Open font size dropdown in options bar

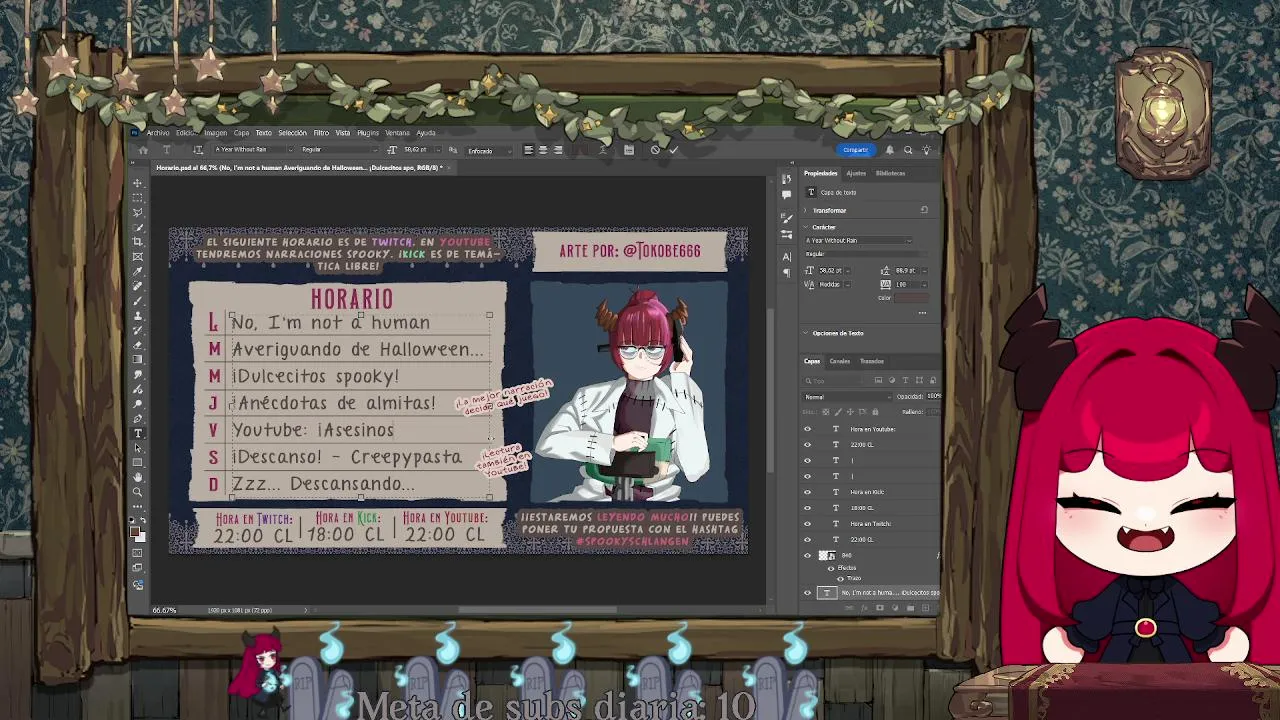tap(438, 150)
